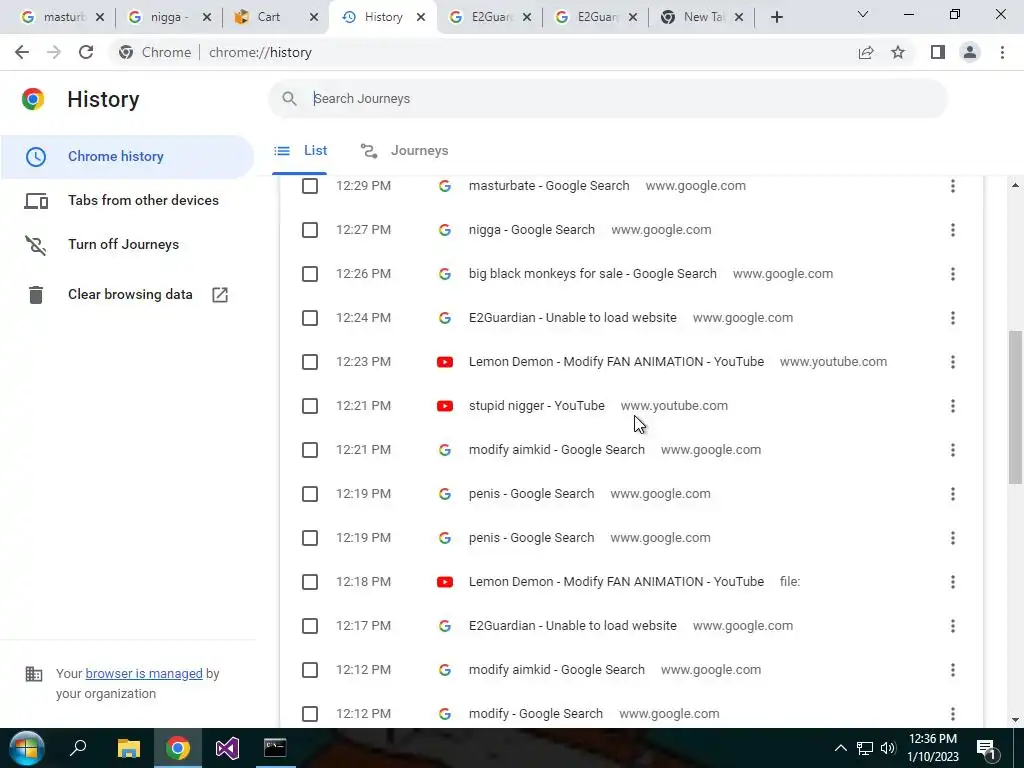
Task: Tick the checkbox for the 12:26 PM entry
Action: (310, 274)
